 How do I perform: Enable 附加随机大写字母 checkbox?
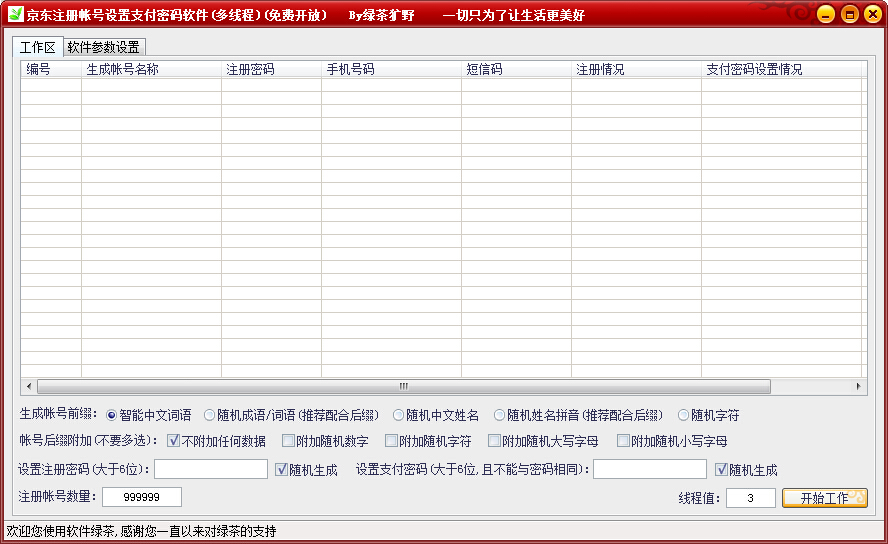point(494,441)
